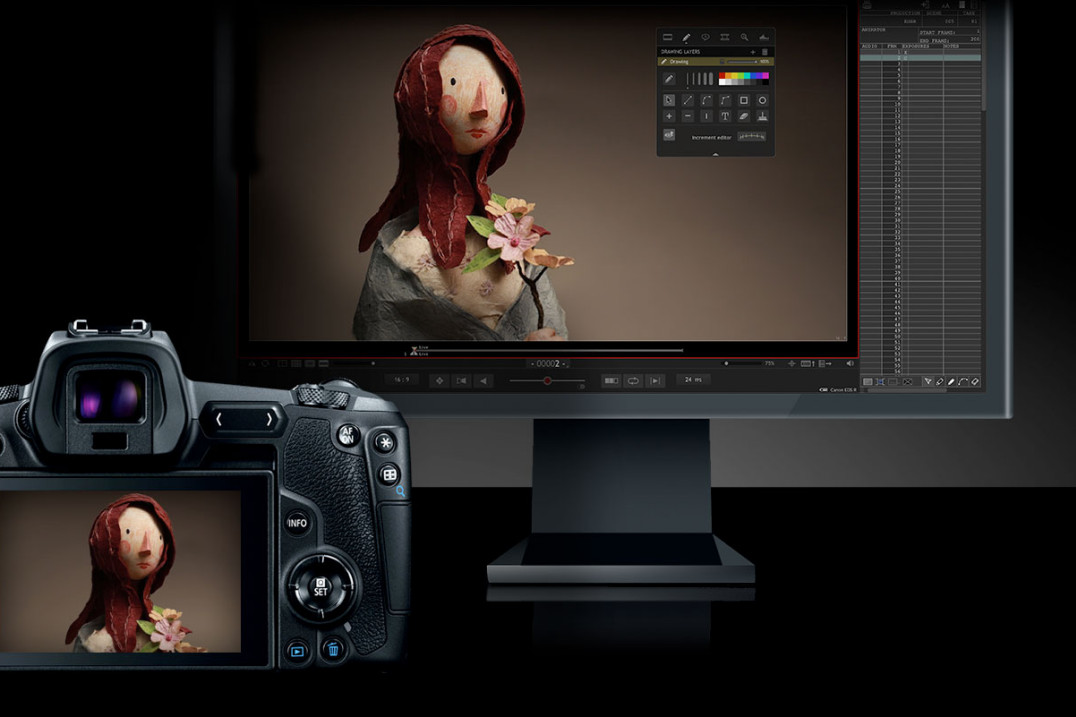Image resolution: width=1076 pixels, height=717 pixels.
Task: Click the blue trash button on the camera
Action: tap(333, 649)
